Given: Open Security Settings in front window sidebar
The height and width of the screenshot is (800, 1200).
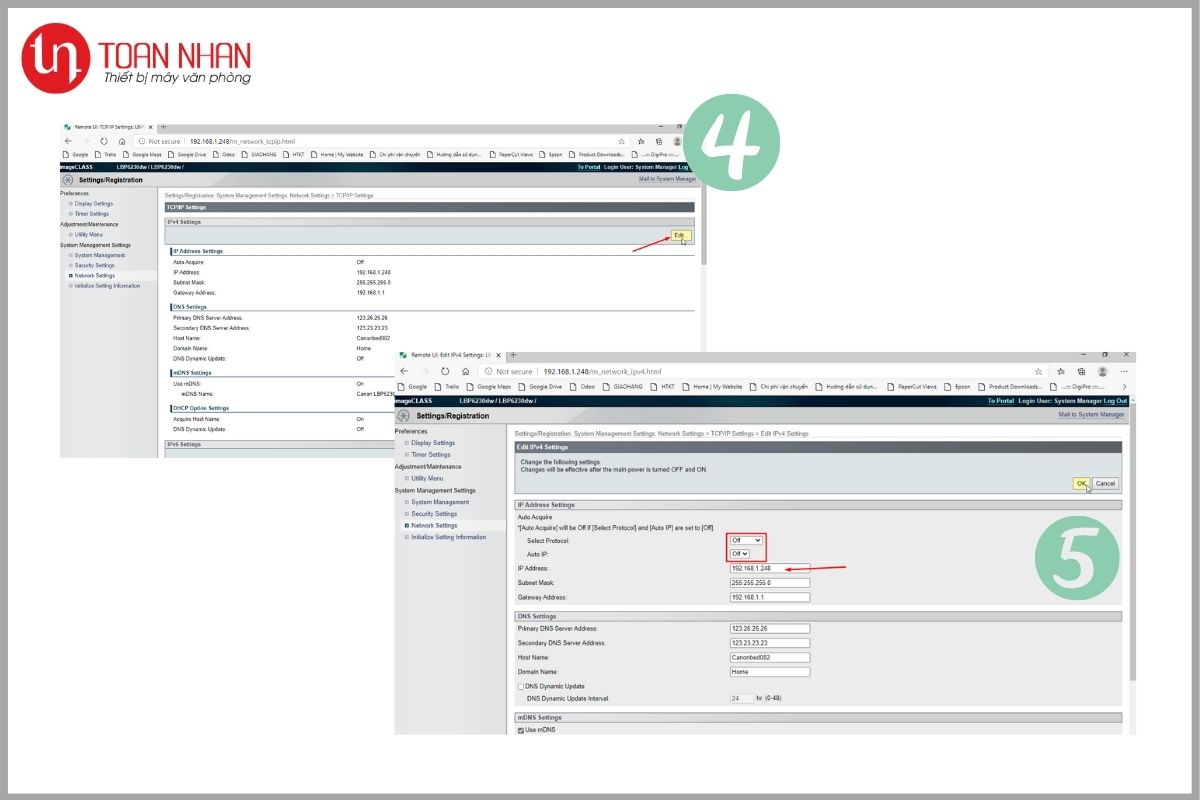Looking at the screenshot, I should pyautogui.click(x=434, y=513).
